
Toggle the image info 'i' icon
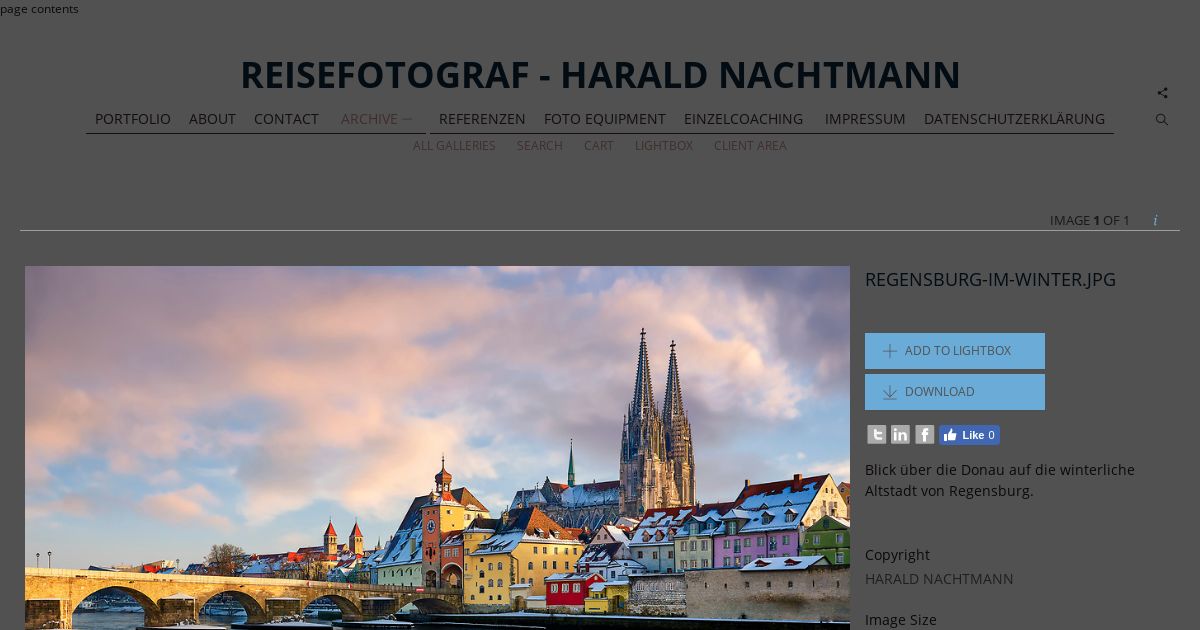pyautogui.click(x=1155, y=220)
